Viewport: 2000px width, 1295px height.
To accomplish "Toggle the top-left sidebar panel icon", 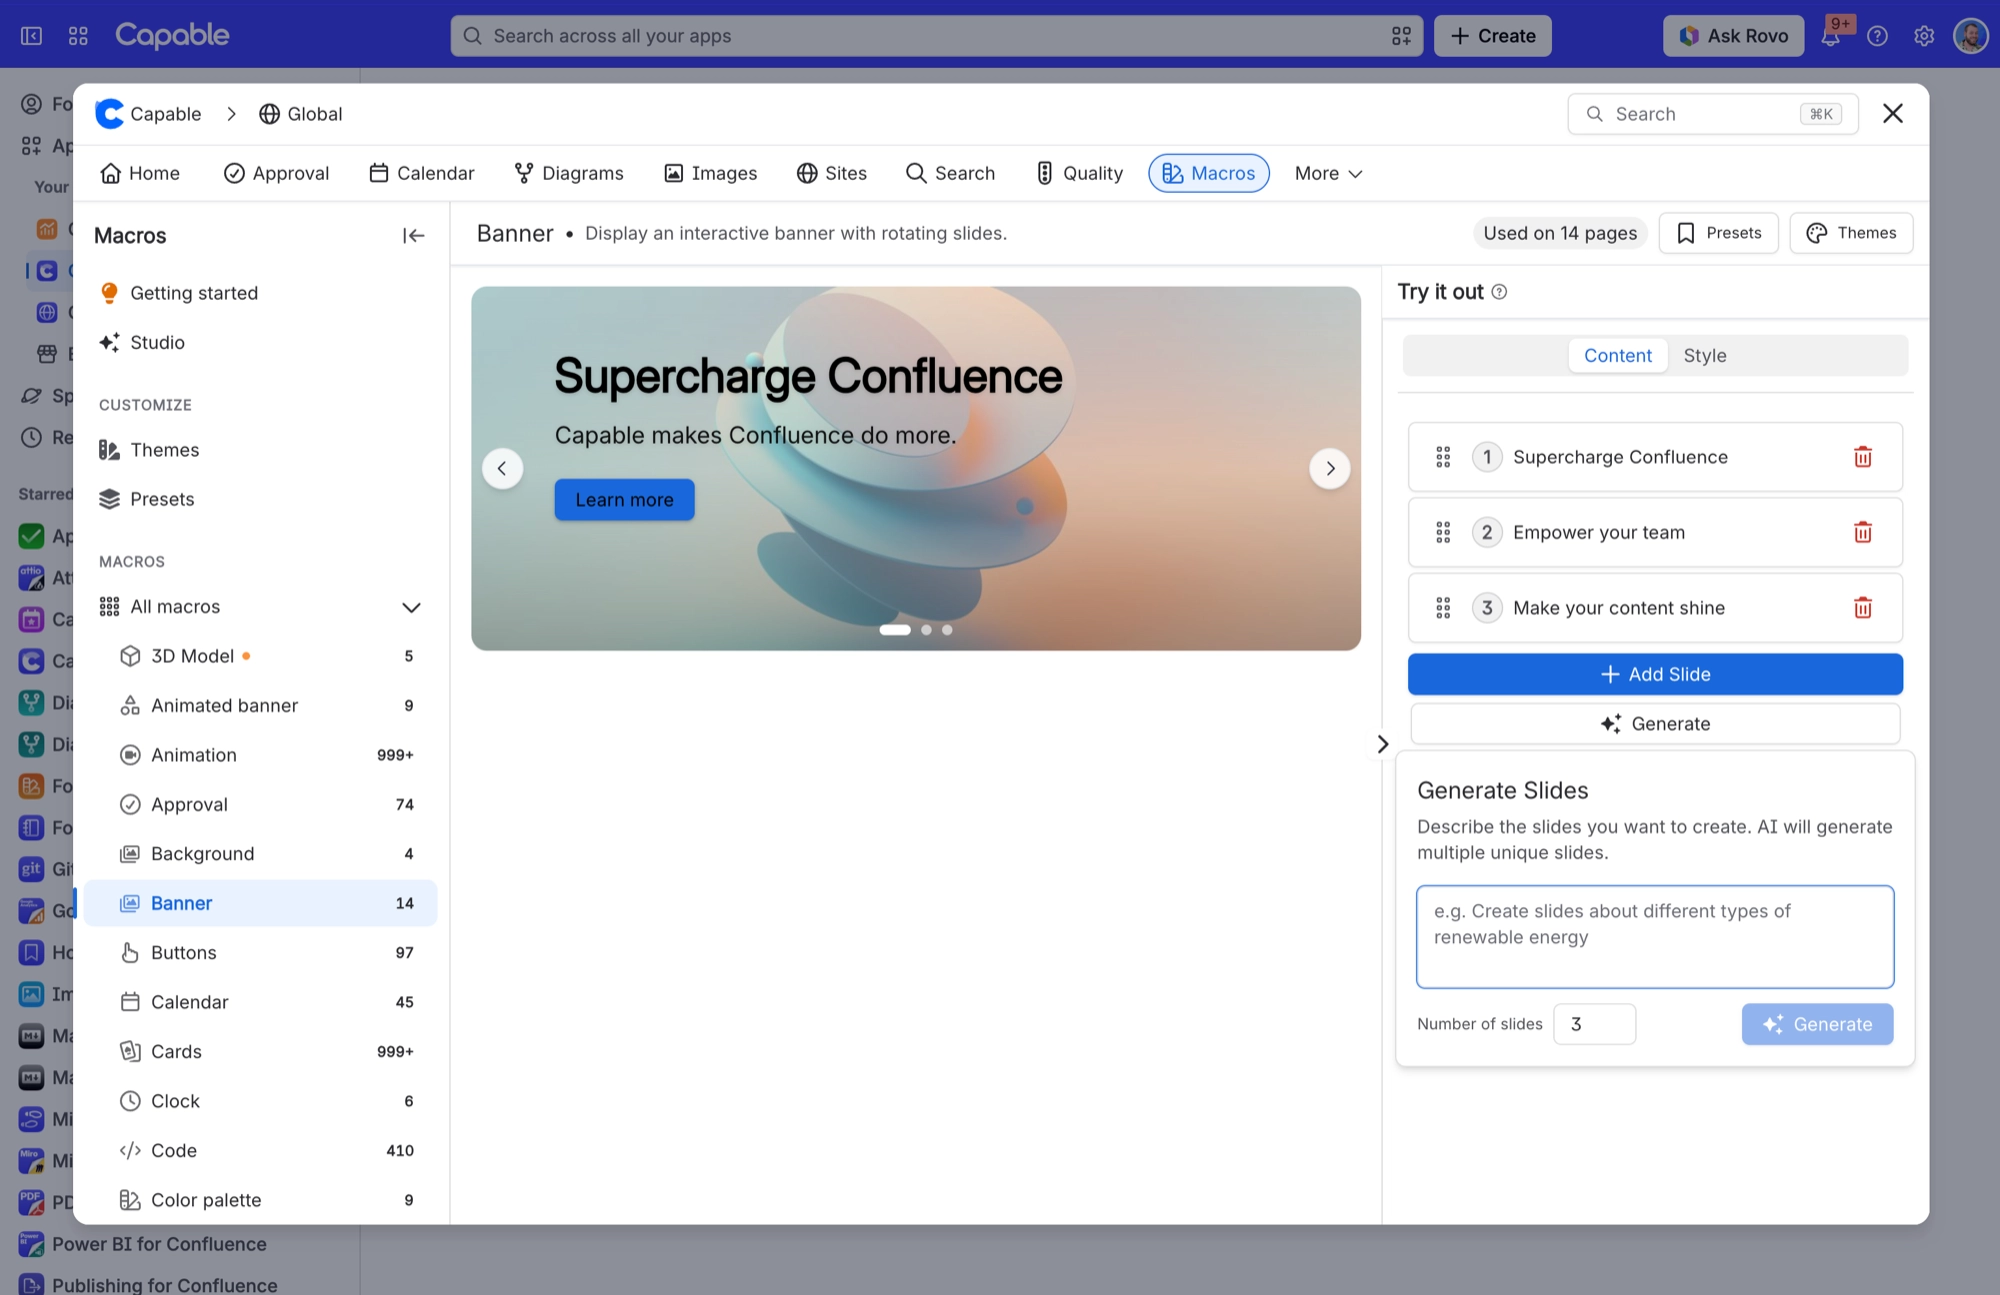I will tap(32, 36).
